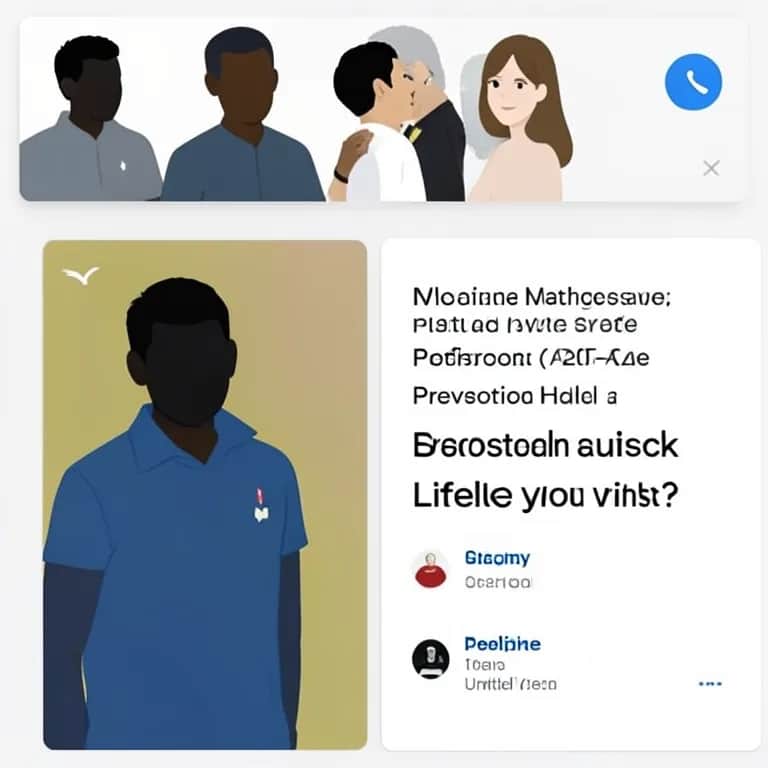Select the man in blue collared shirt

point(242,114)
